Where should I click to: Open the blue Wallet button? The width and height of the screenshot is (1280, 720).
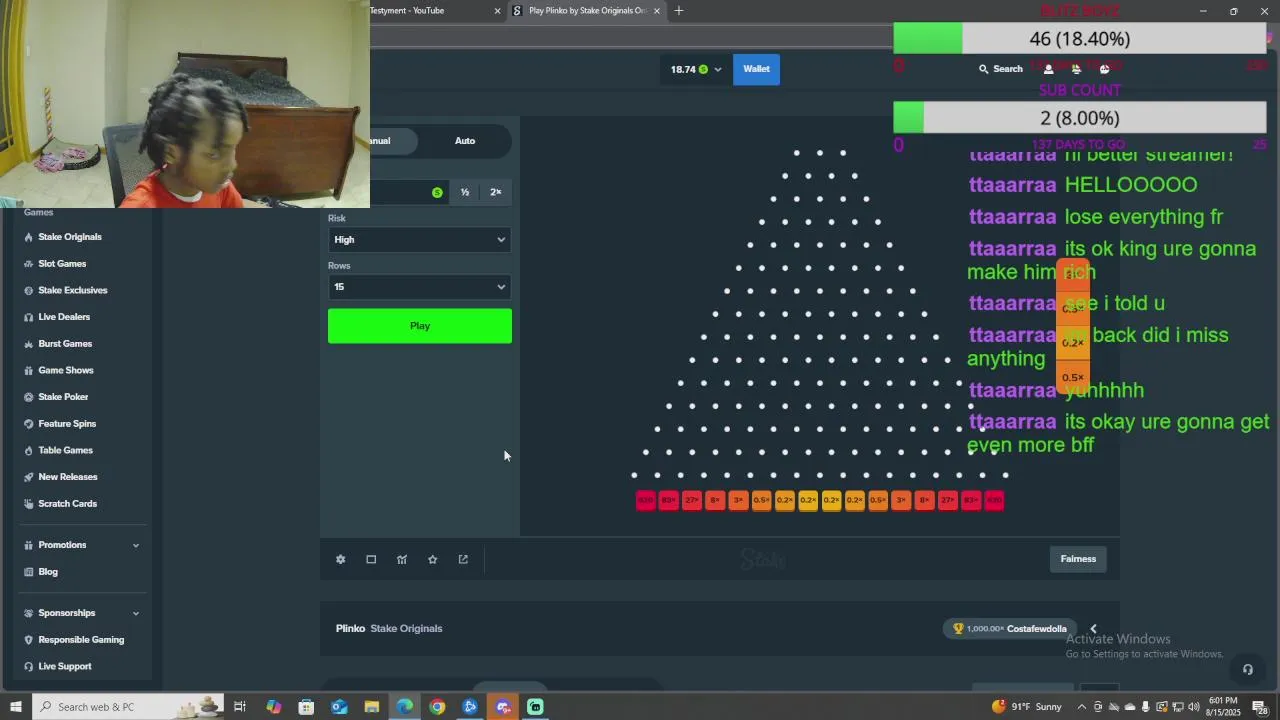[x=756, y=69]
